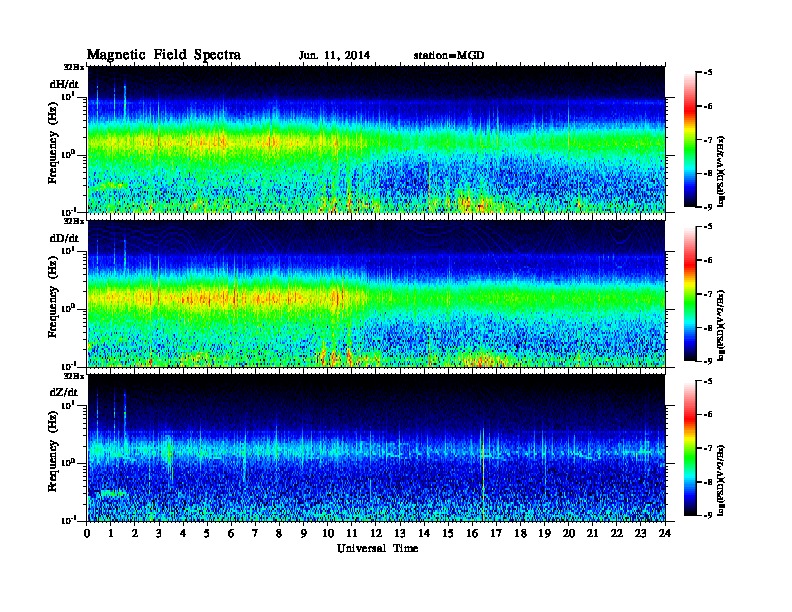792x612 pixels.
Task: Click hour '11' on the time axis
Action: coord(352,533)
